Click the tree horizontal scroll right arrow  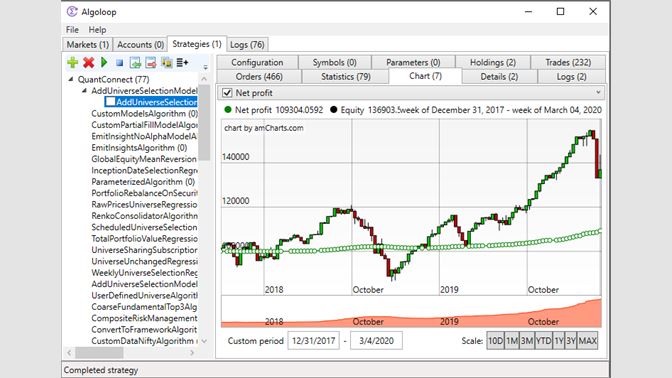click(192, 353)
